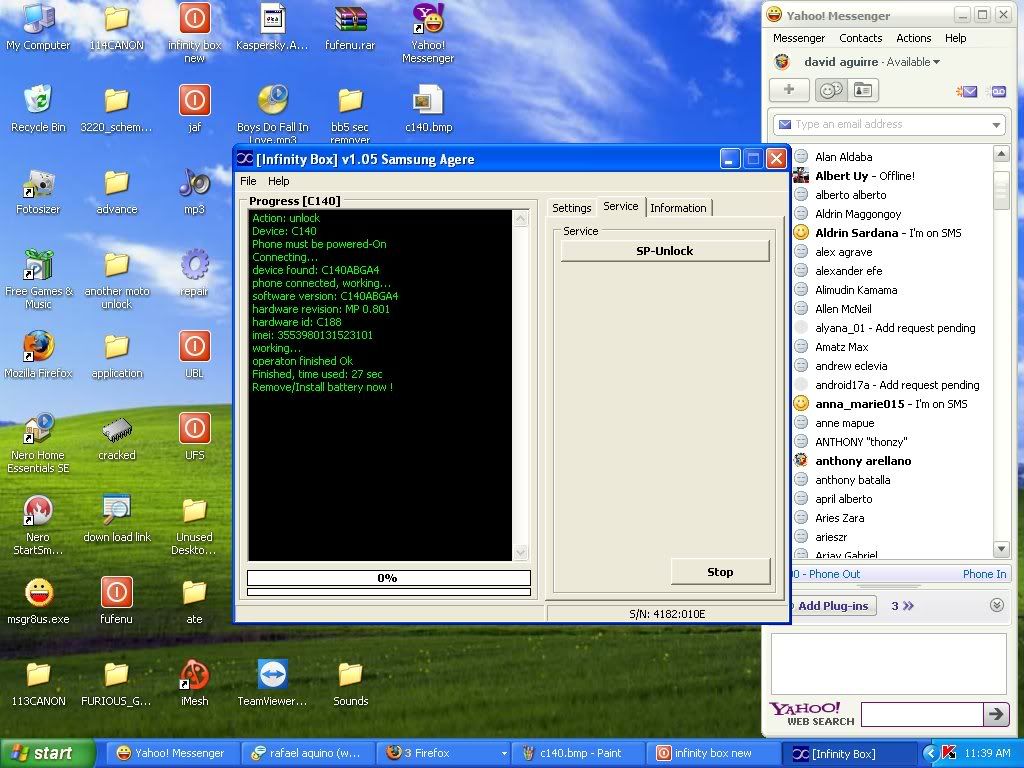Screen dimensions: 1024x768
Task: Open the Recycle Bin icon
Action: [38, 108]
